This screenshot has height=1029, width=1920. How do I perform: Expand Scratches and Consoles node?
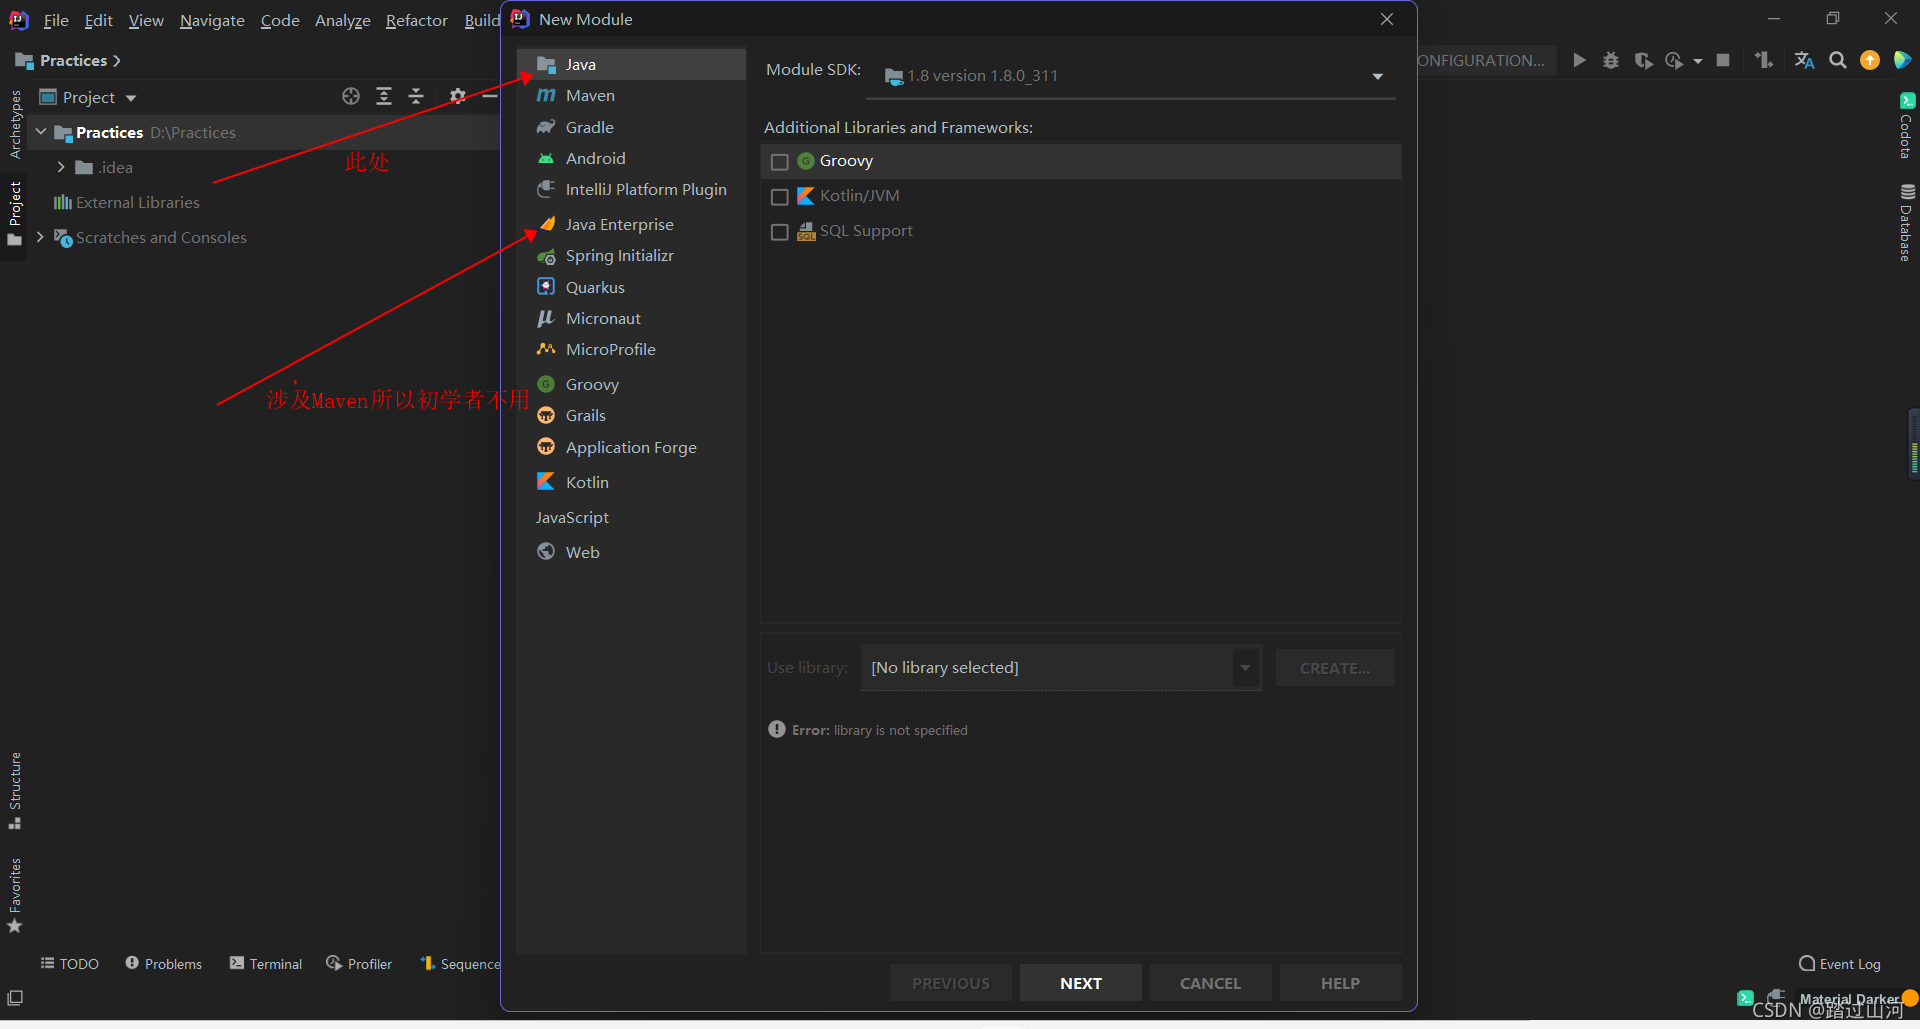coord(40,237)
